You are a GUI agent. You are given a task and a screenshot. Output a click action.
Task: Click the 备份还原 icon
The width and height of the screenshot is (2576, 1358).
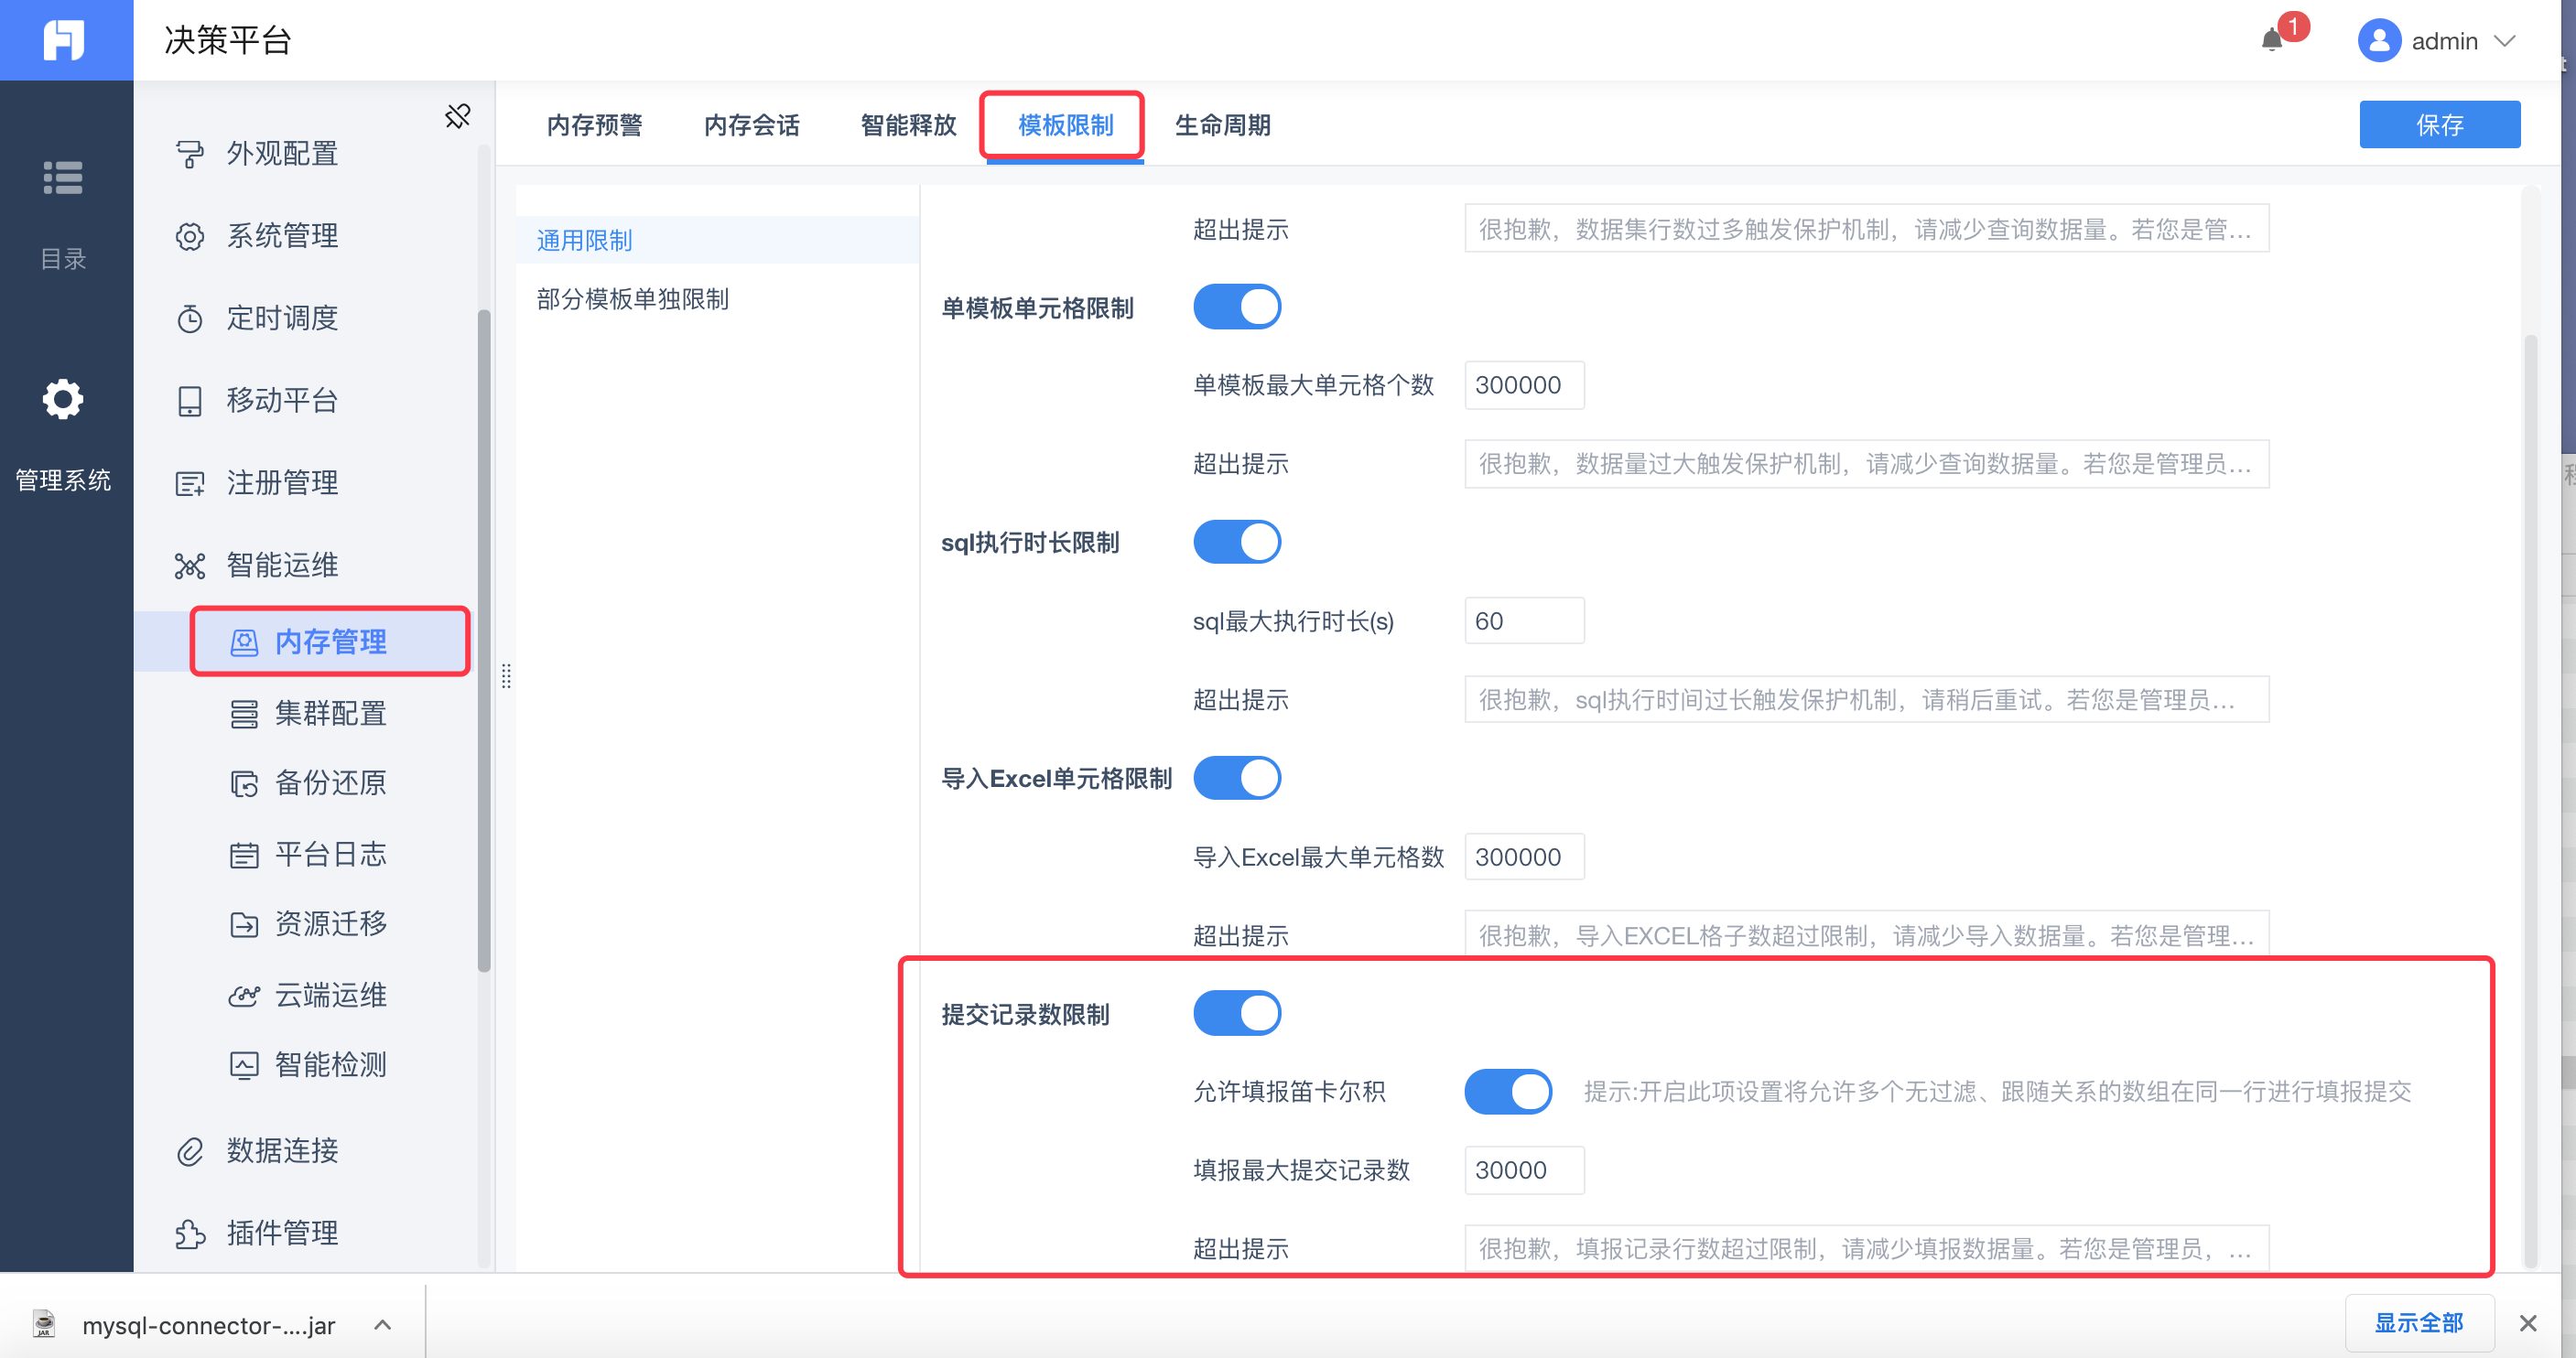click(x=244, y=783)
